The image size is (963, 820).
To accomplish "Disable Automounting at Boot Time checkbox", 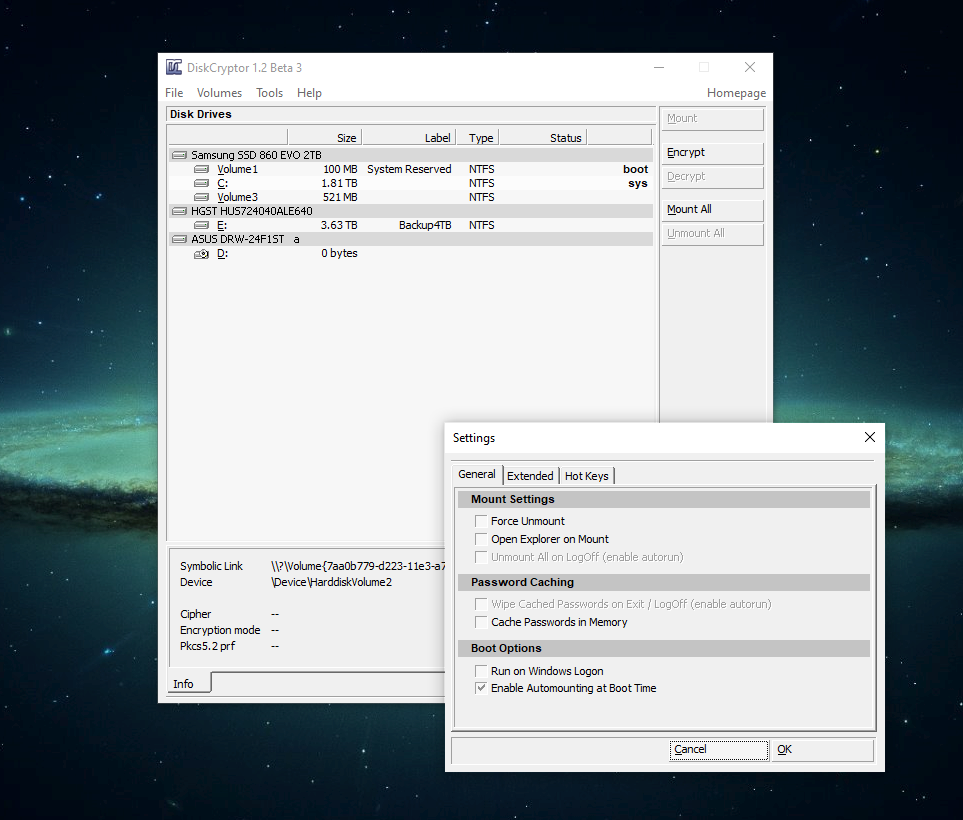I will tap(481, 689).
